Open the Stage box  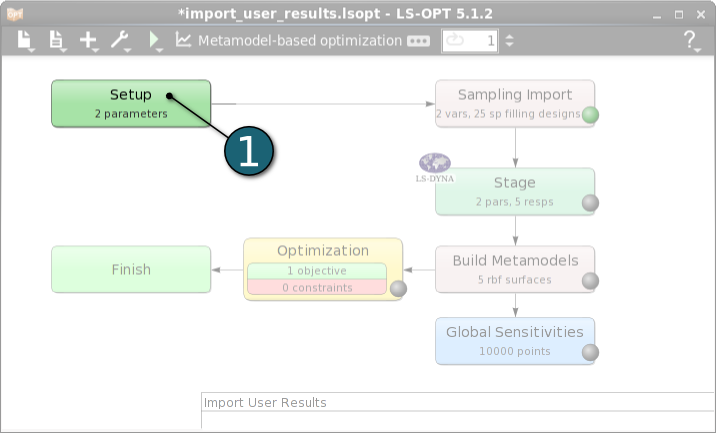coord(515,191)
